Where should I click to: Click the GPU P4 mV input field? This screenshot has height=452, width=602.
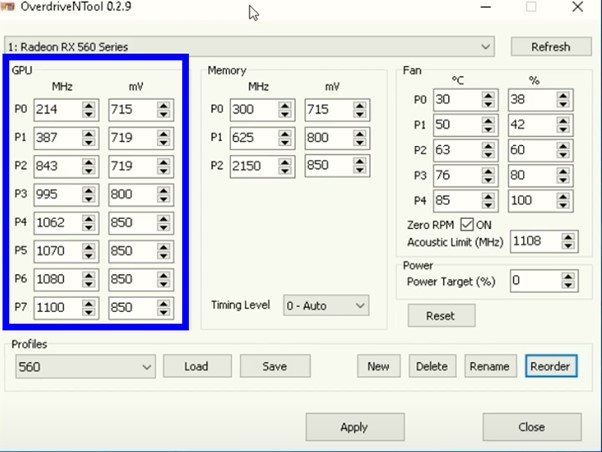click(x=131, y=221)
